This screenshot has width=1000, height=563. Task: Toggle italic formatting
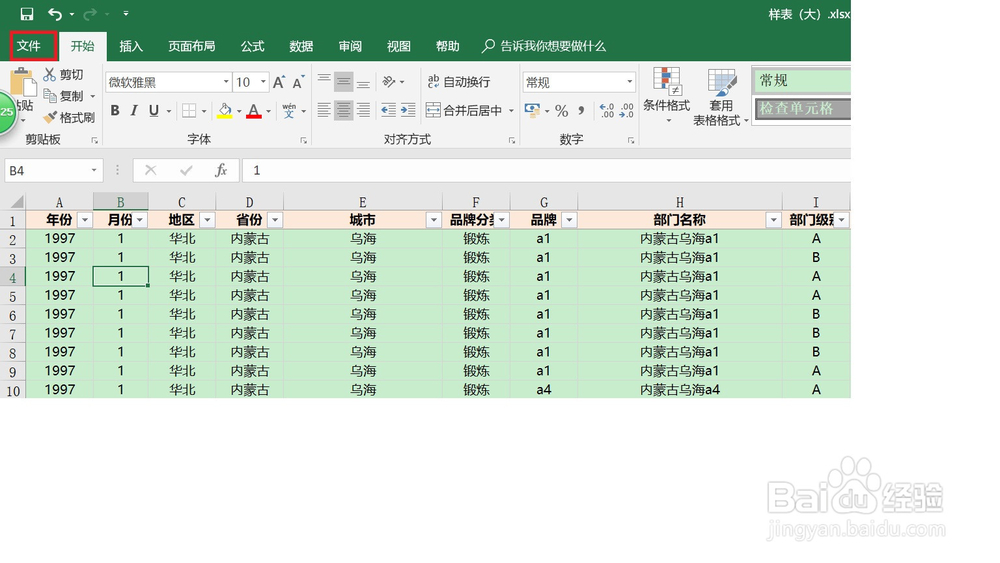pyautogui.click(x=134, y=110)
